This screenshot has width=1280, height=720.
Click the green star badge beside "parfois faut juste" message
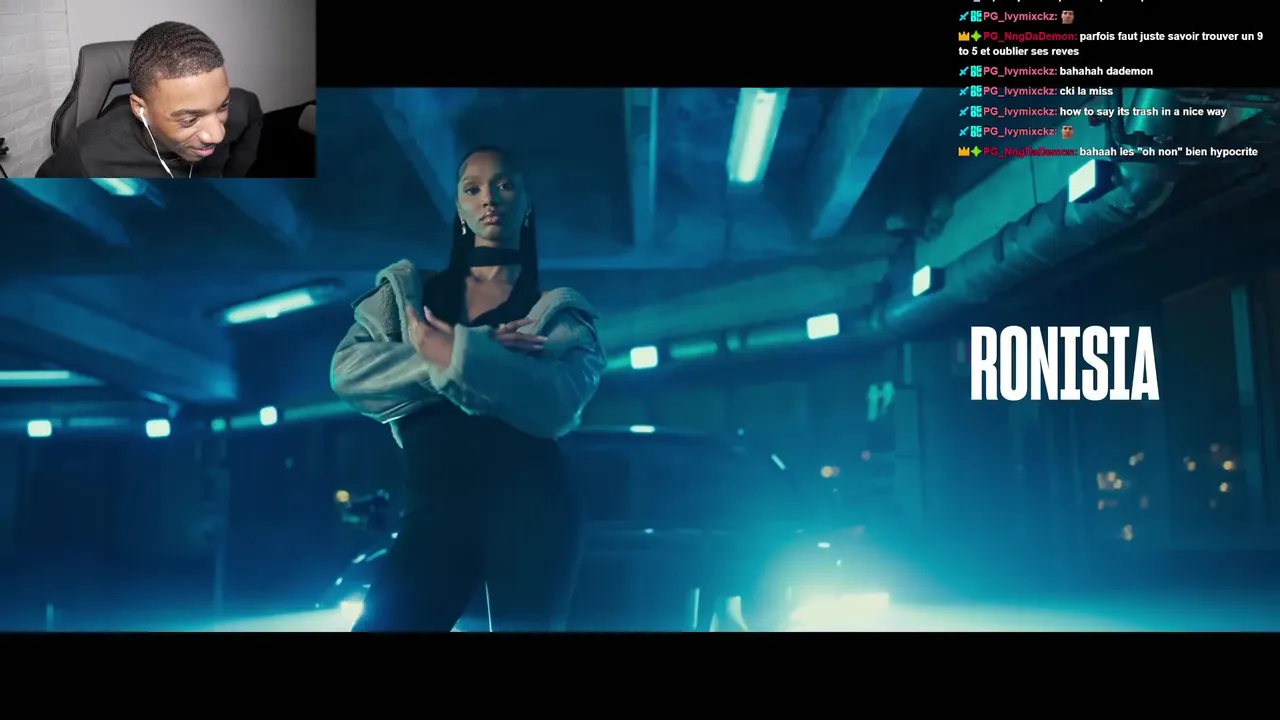click(x=976, y=36)
